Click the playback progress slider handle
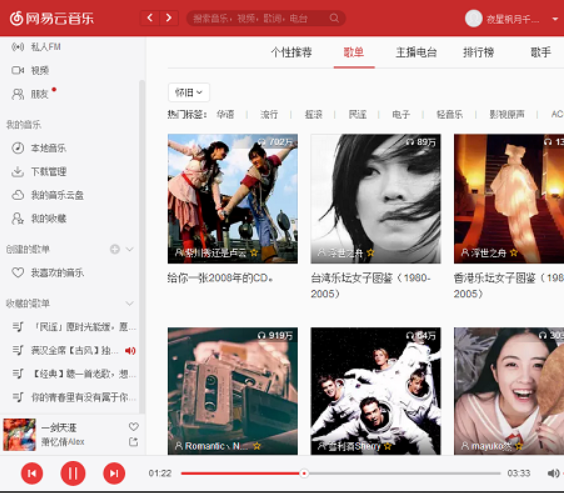The height and width of the screenshot is (493, 564). click(x=304, y=473)
